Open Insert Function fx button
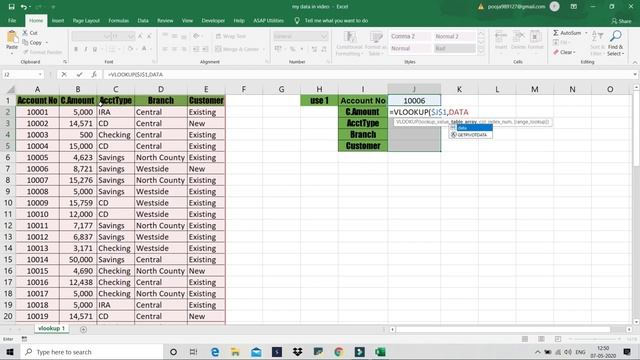640x360 pixels. (x=94, y=74)
